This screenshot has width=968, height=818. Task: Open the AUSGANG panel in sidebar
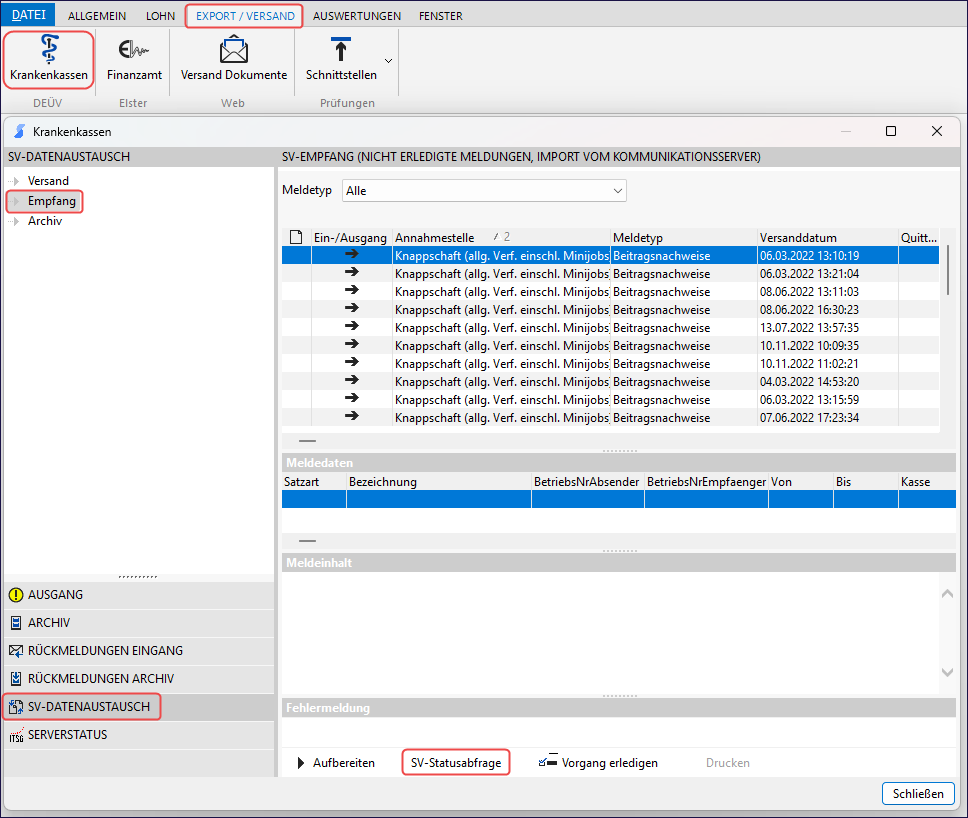pos(56,595)
